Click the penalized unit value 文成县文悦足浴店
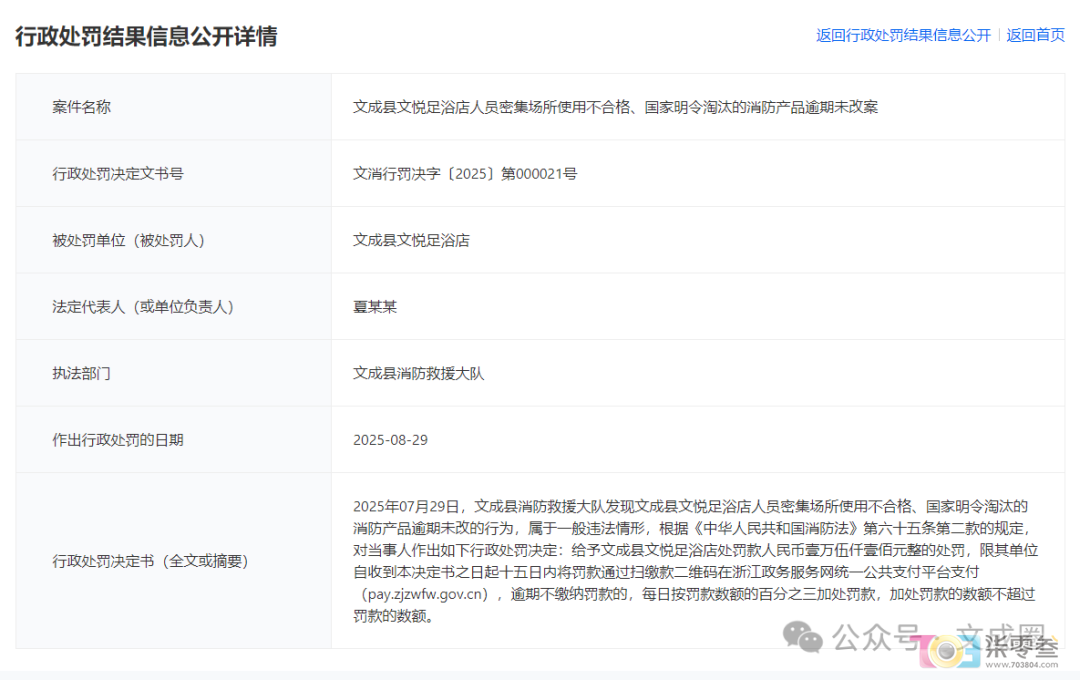Image resolution: width=1080 pixels, height=680 pixels. tap(411, 240)
